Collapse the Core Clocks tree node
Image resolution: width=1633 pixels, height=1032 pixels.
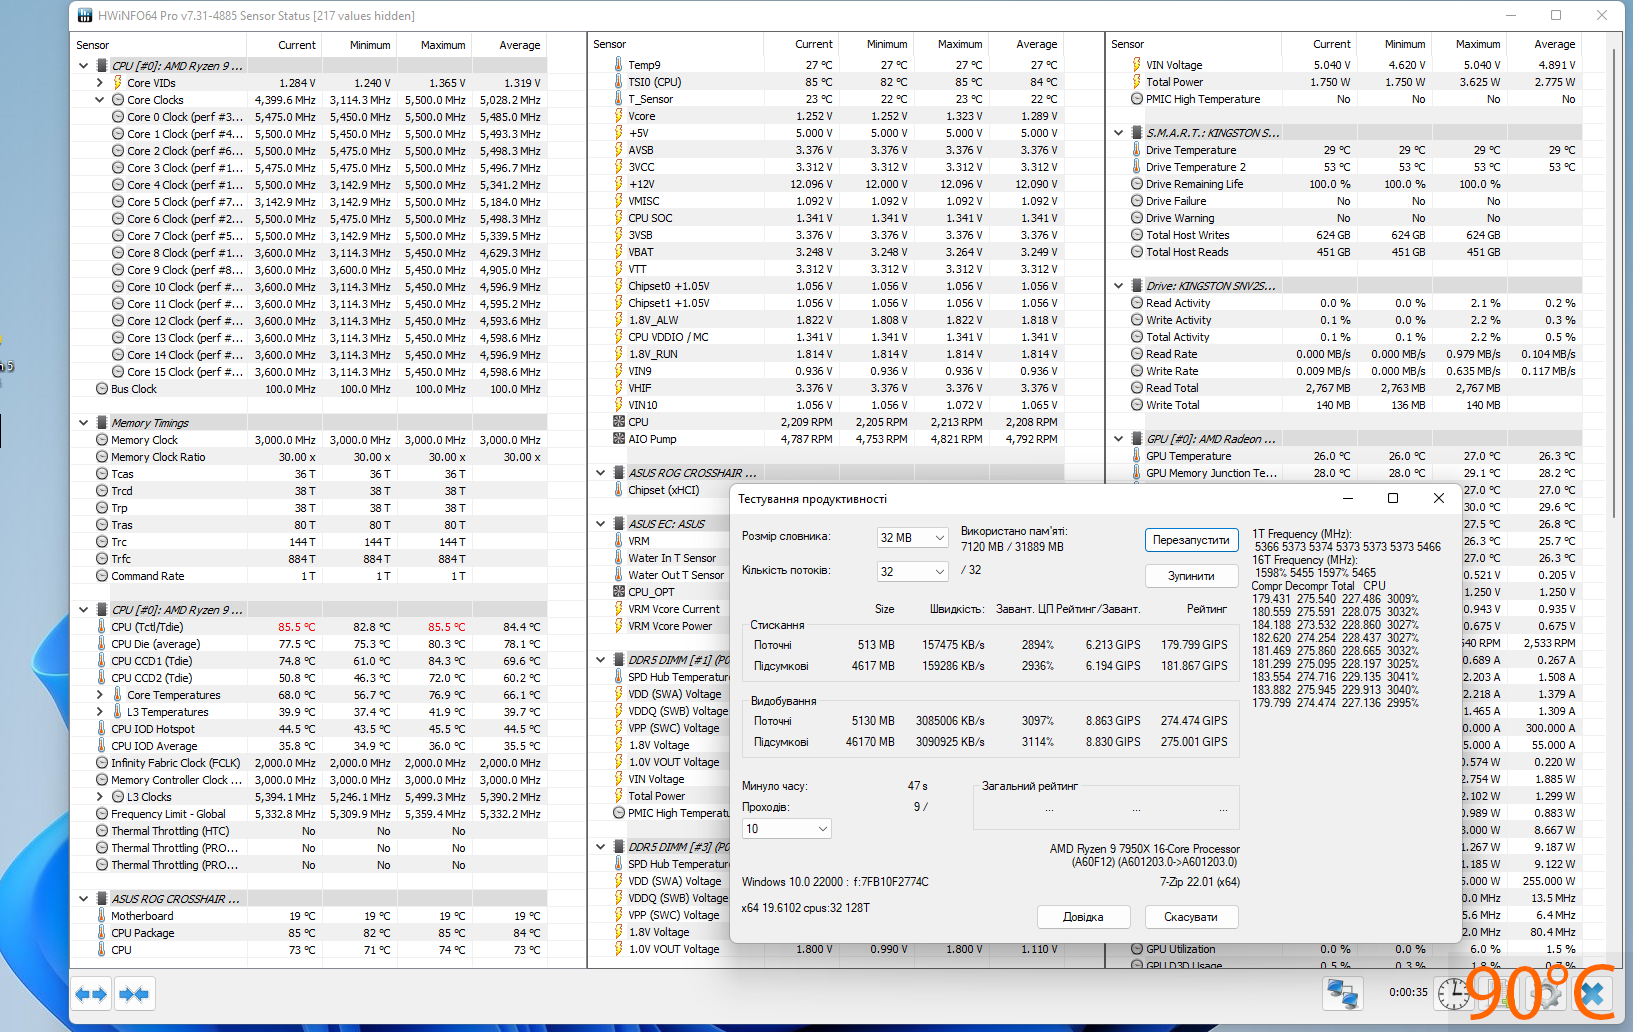[99, 100]
